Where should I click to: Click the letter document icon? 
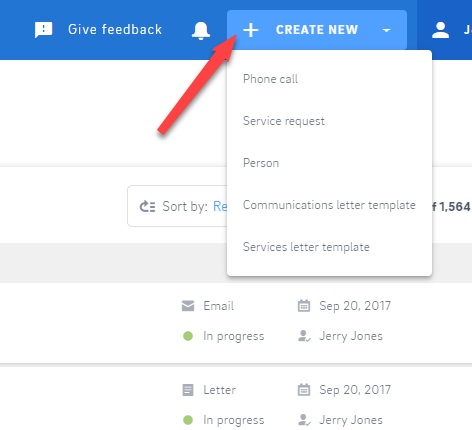coord(188,390)
